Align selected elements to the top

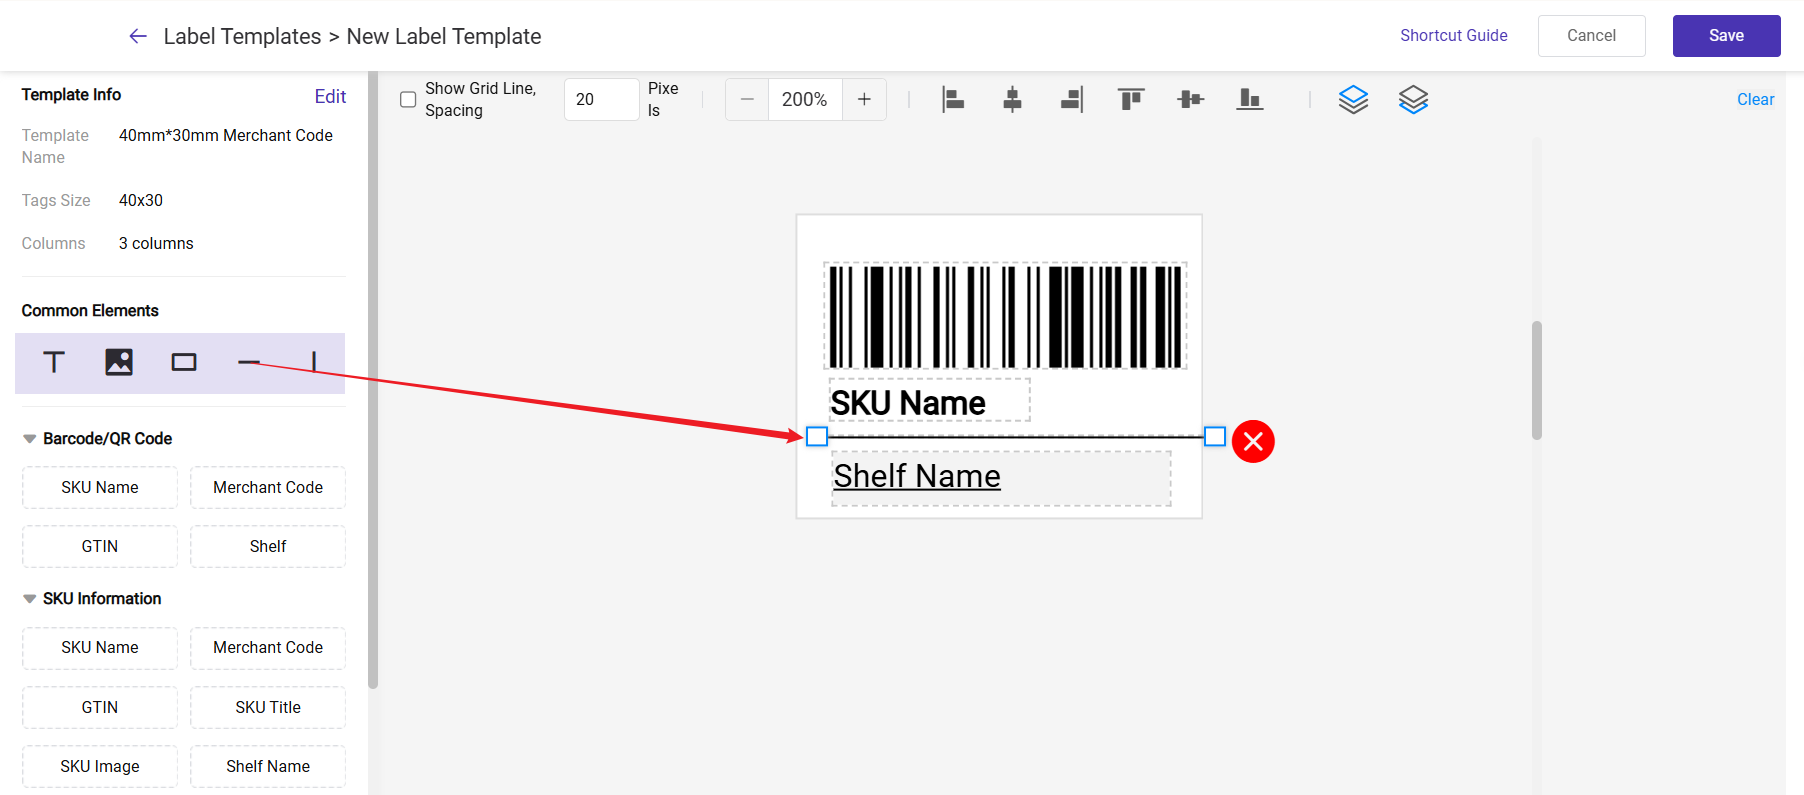pyautogui.click(x=1131, y=99)
